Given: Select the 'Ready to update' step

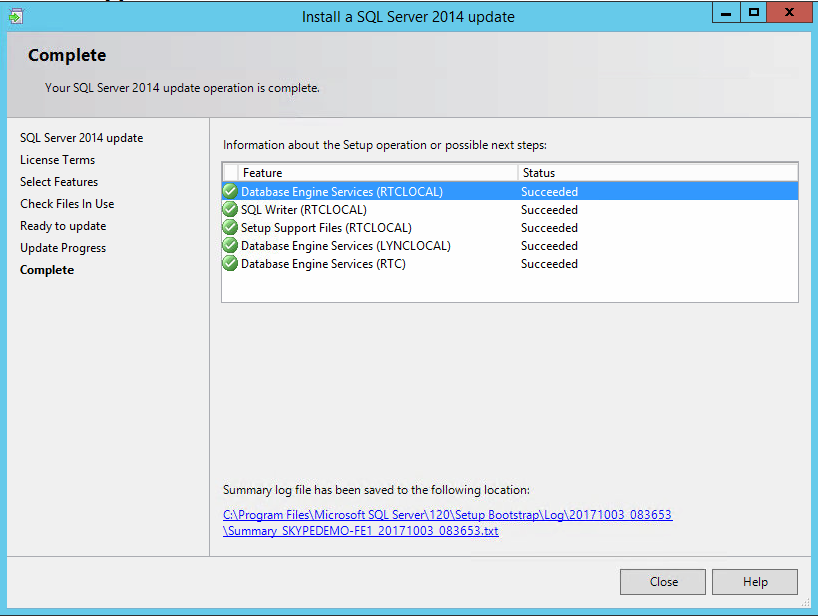Looking at the screenshot, I should 63,226.
